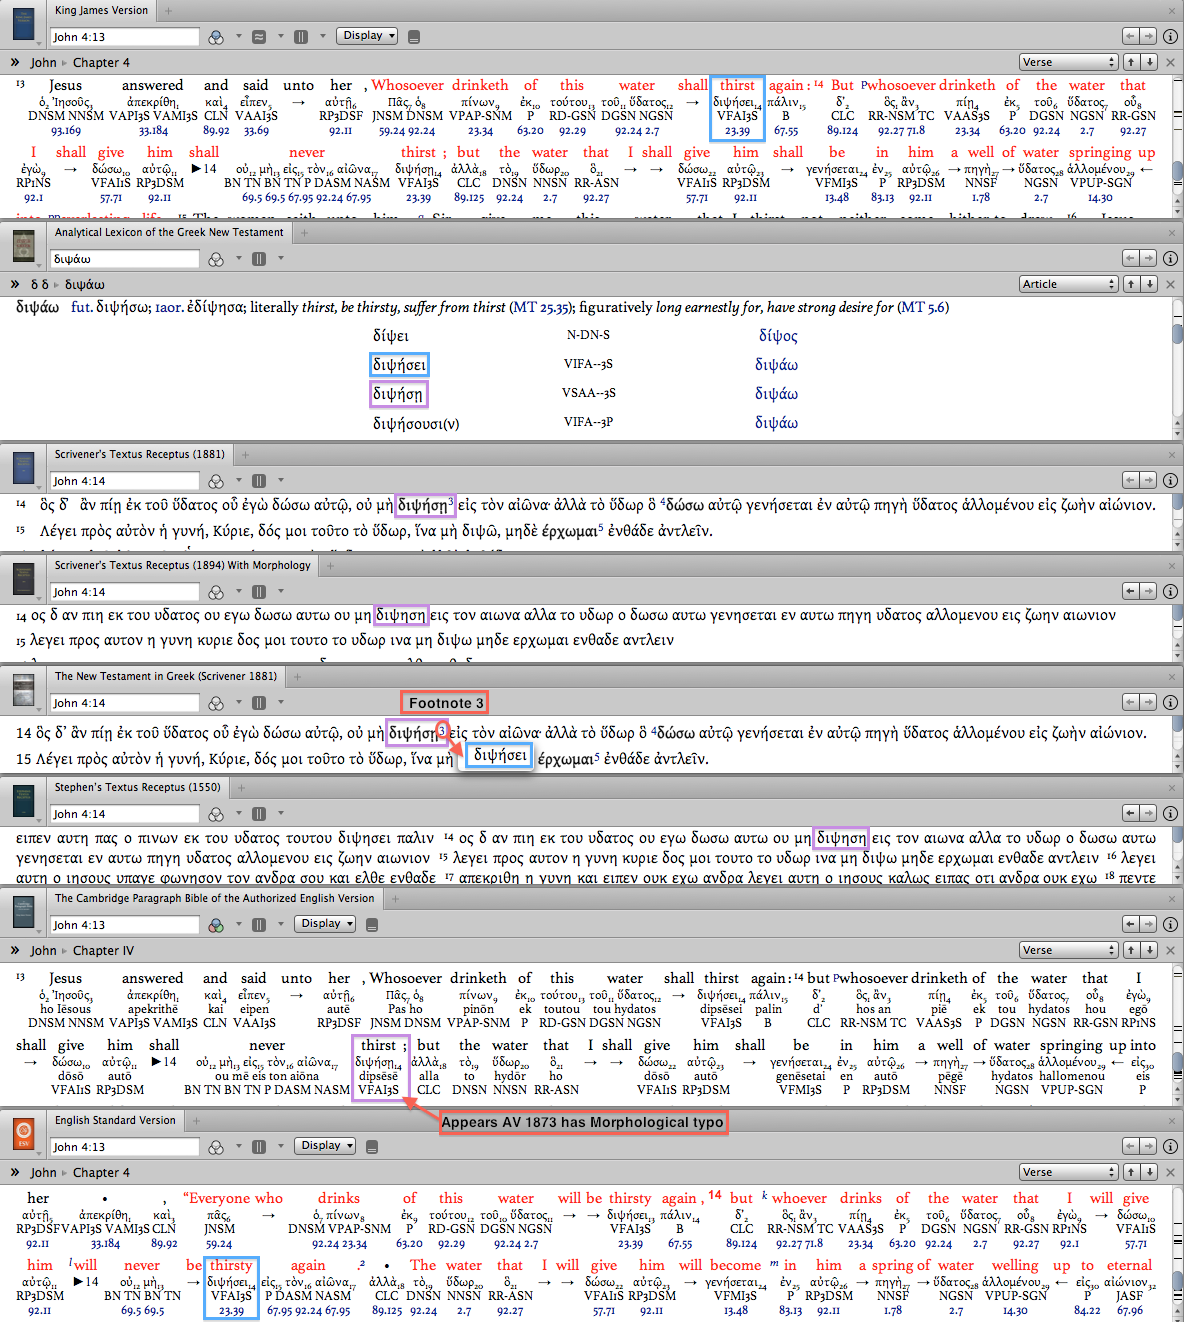Click the King James Version book cover icon
This screenshot has width=1184, height=1322.
(23, 23)
